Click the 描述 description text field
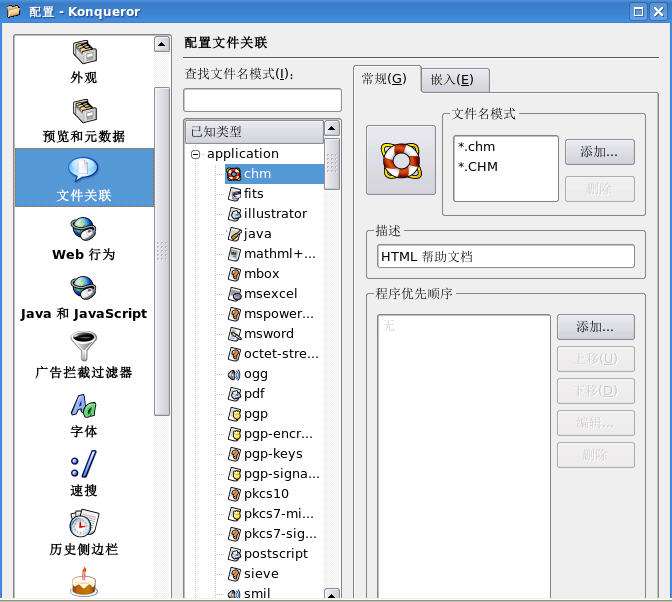The width and height of the screenshot is (672, 602). click(506, 256)
